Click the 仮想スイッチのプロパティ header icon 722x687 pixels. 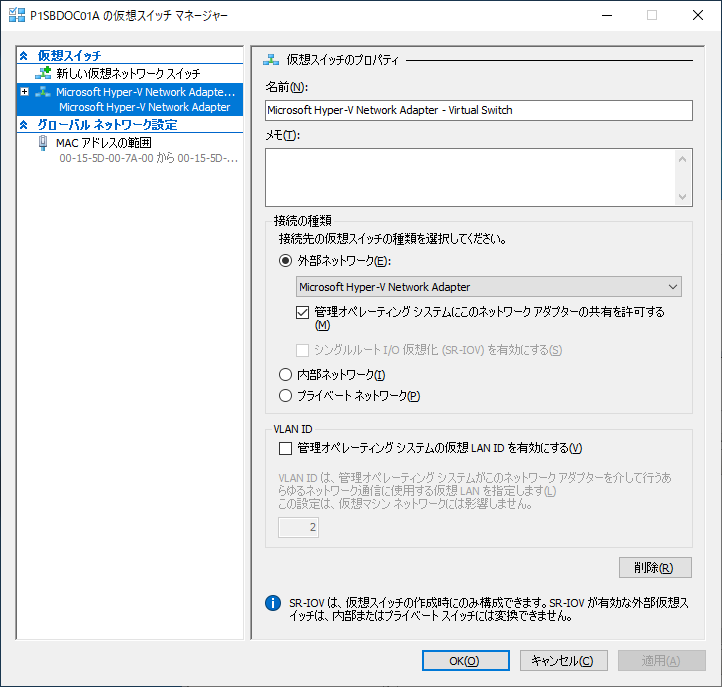tap(271, 59)
